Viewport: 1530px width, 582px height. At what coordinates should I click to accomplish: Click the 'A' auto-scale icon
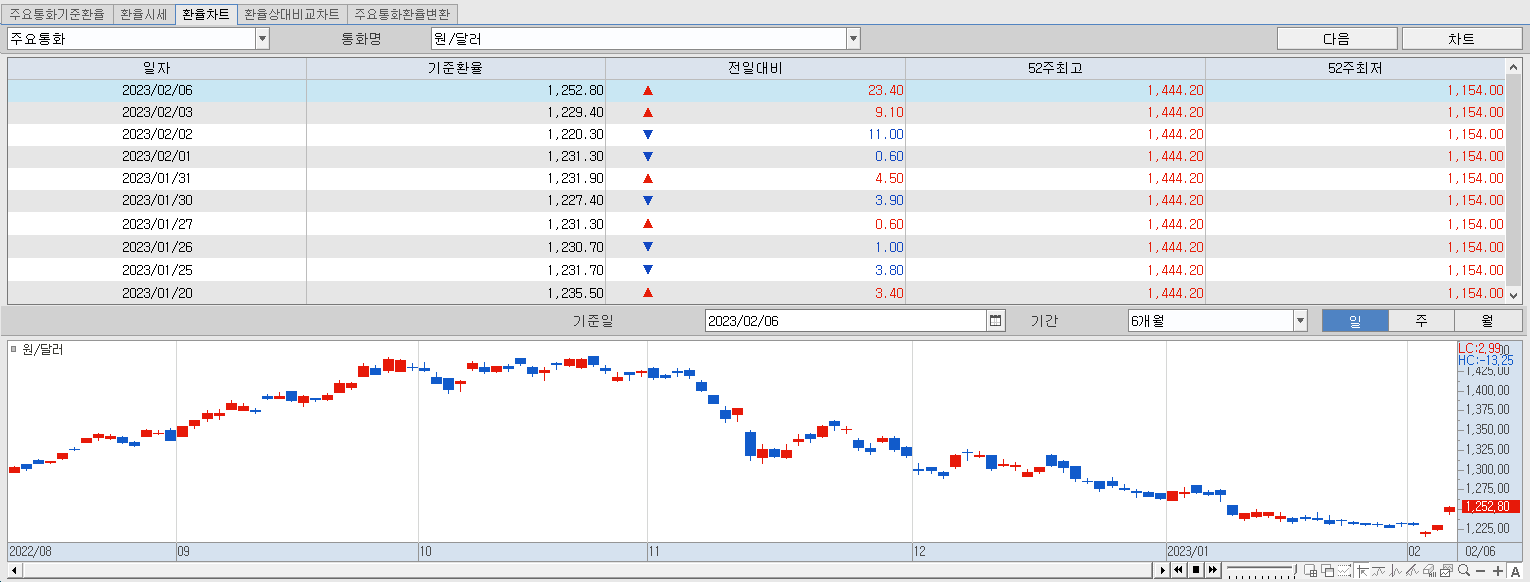tap(1515, 571)
